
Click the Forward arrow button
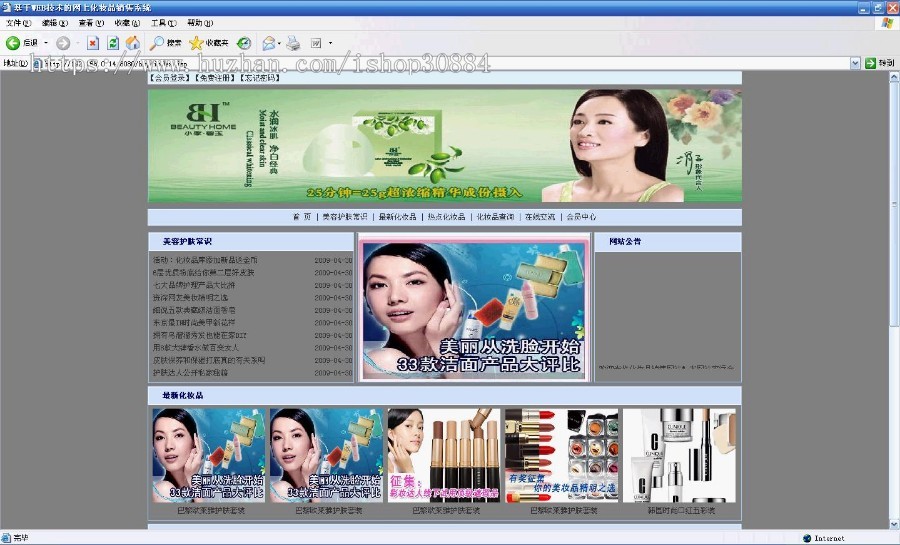pyautogui.click(x=63, y=43)
